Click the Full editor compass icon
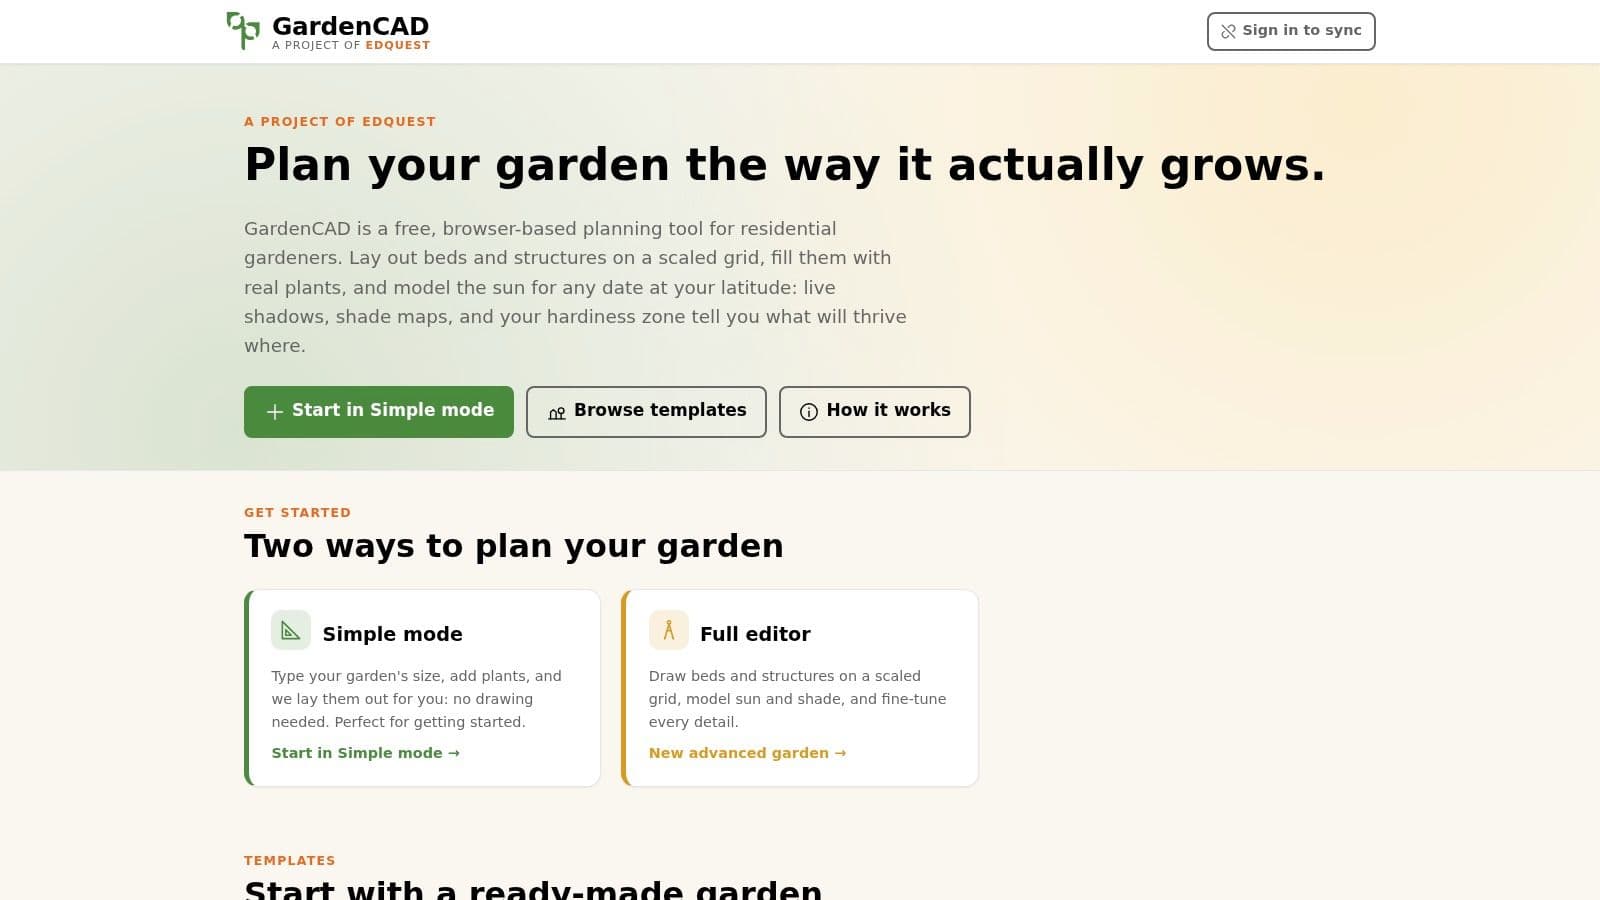 (669, 630)
